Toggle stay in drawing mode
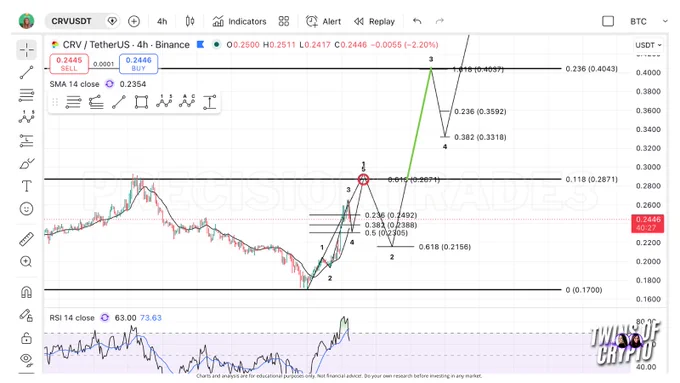Screen dimensions: 680x383 [26, 315]
